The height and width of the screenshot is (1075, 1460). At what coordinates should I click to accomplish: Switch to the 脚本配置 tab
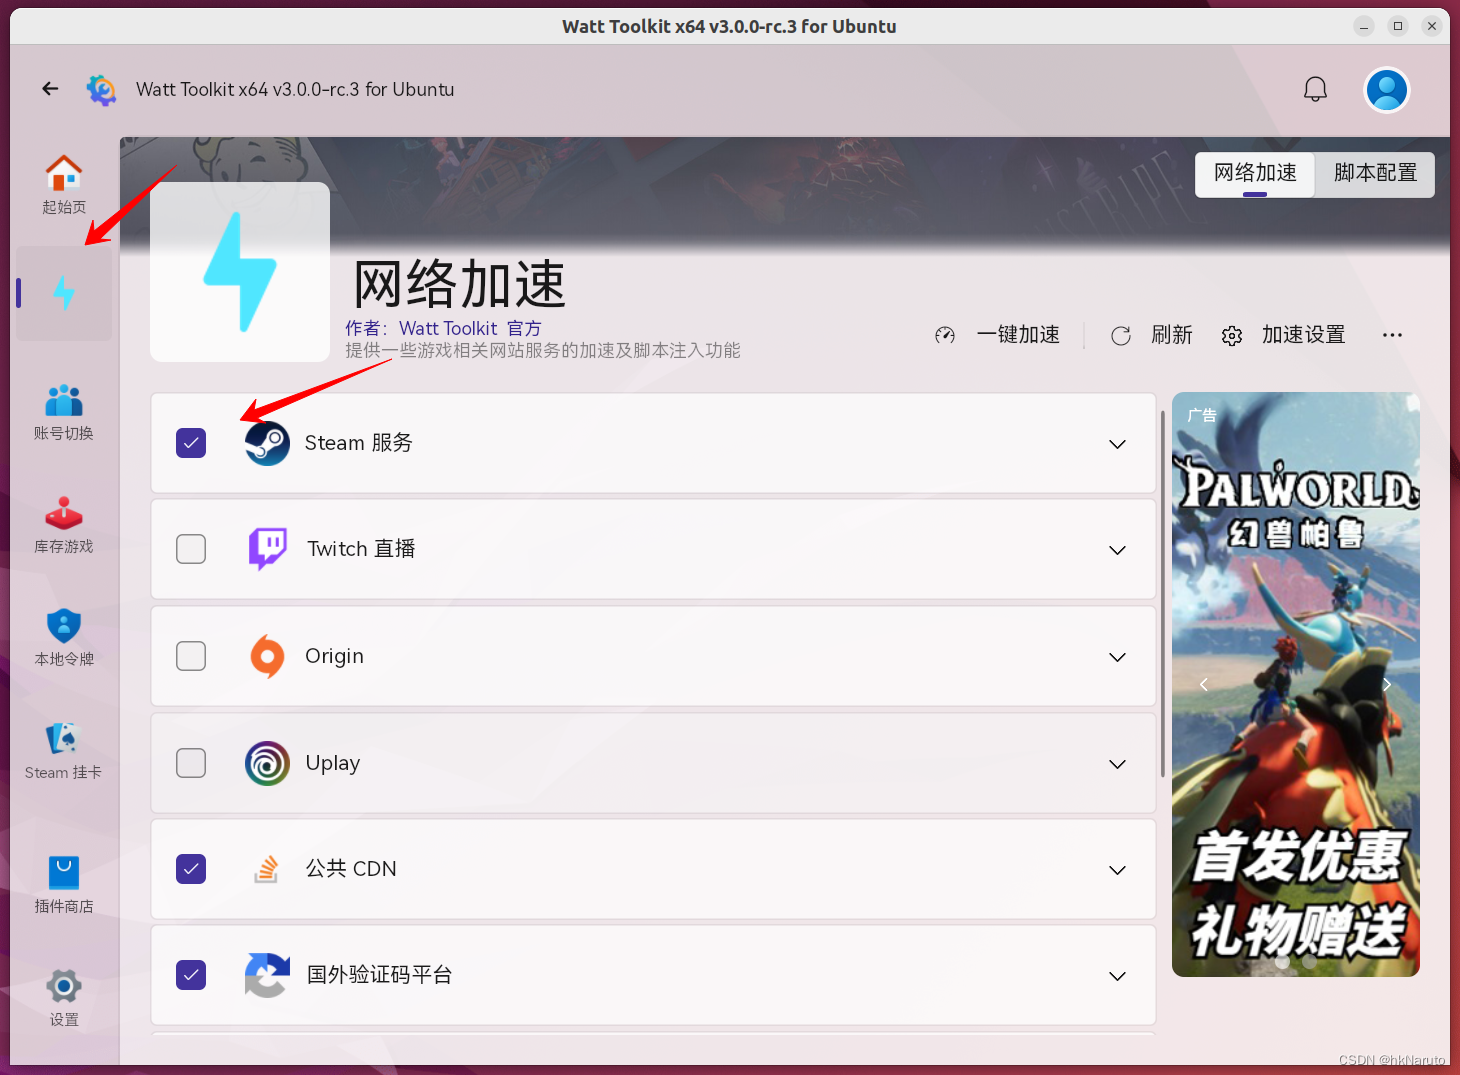(1375, 174)
